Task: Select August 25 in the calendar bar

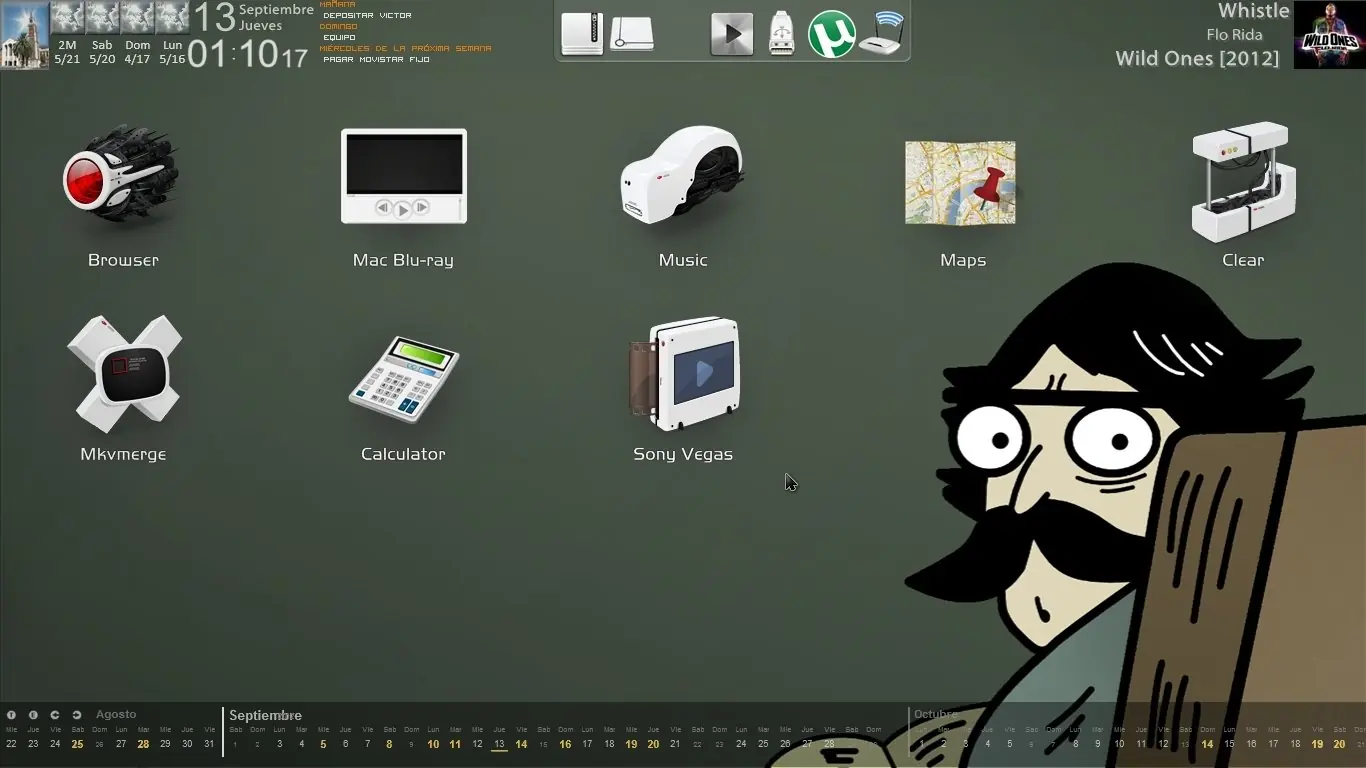Action: coord(77,744)
